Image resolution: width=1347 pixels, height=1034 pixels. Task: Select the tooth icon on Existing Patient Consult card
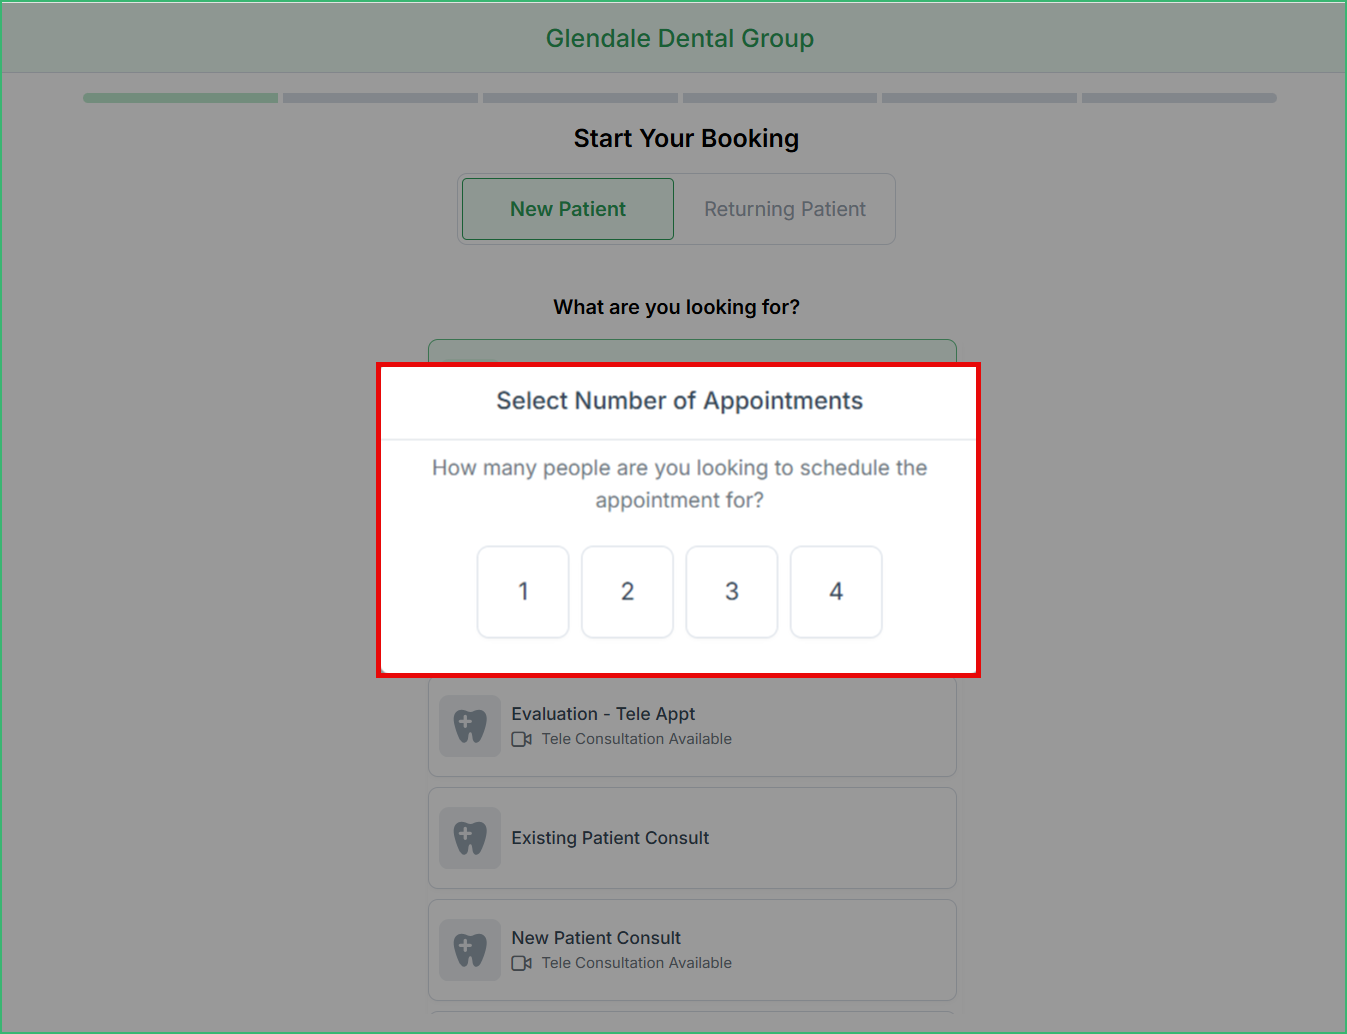[x=470, y=838]
